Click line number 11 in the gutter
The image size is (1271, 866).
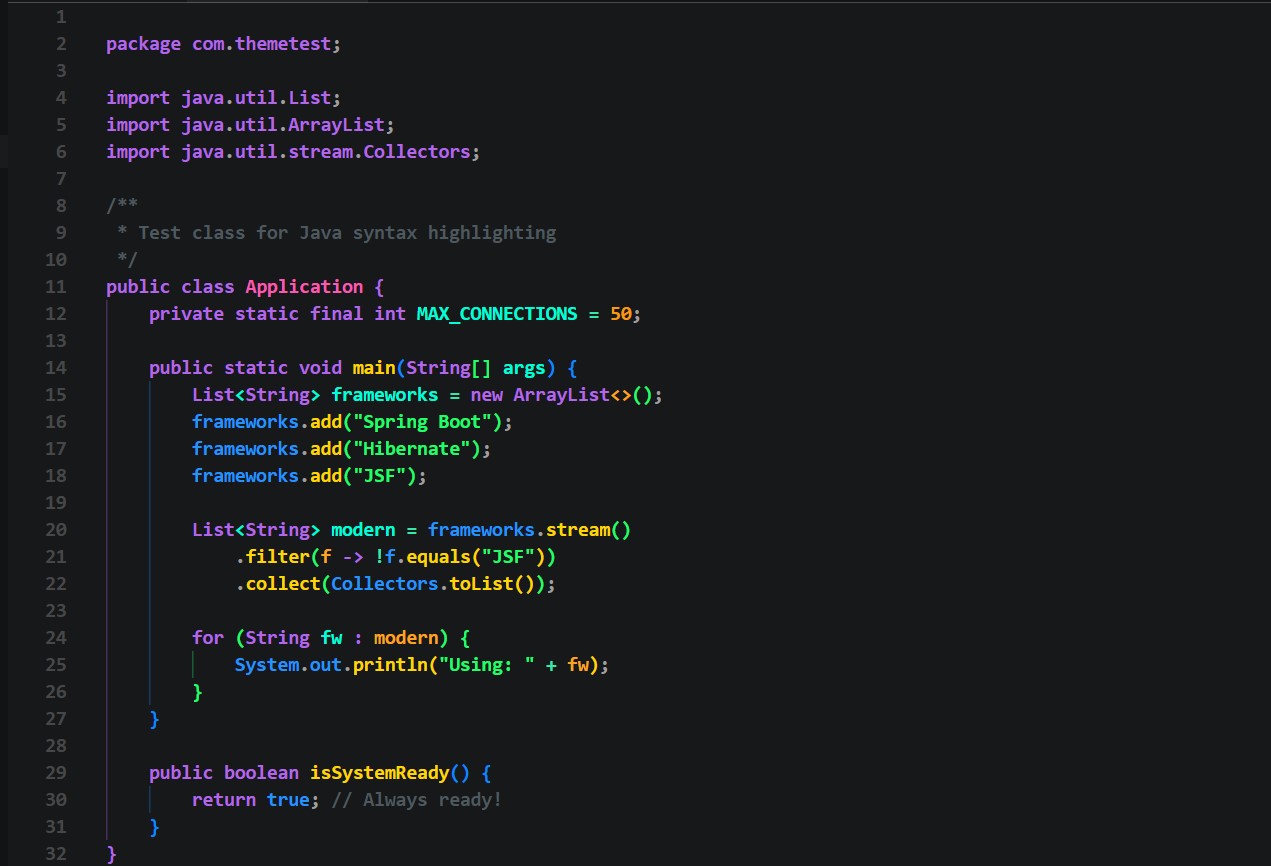pyautogui.click(x=56, y=287)
